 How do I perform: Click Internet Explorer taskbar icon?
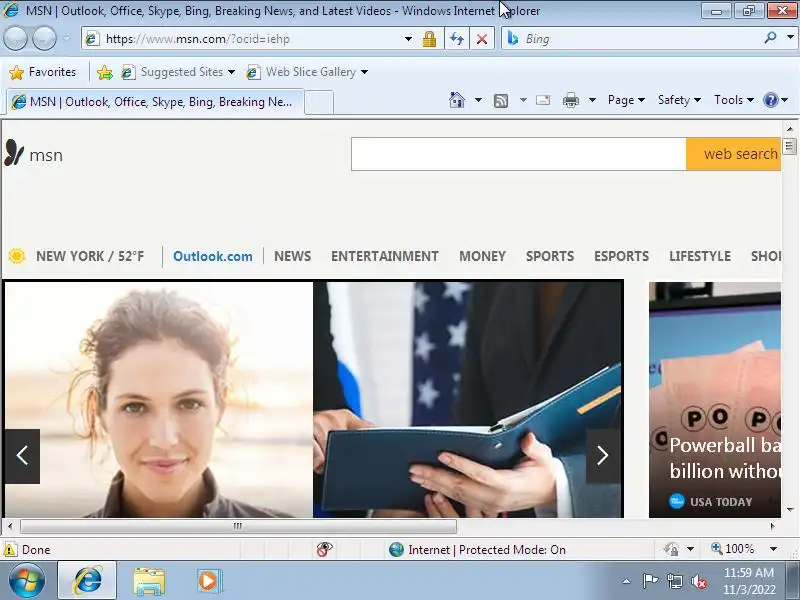87,581
